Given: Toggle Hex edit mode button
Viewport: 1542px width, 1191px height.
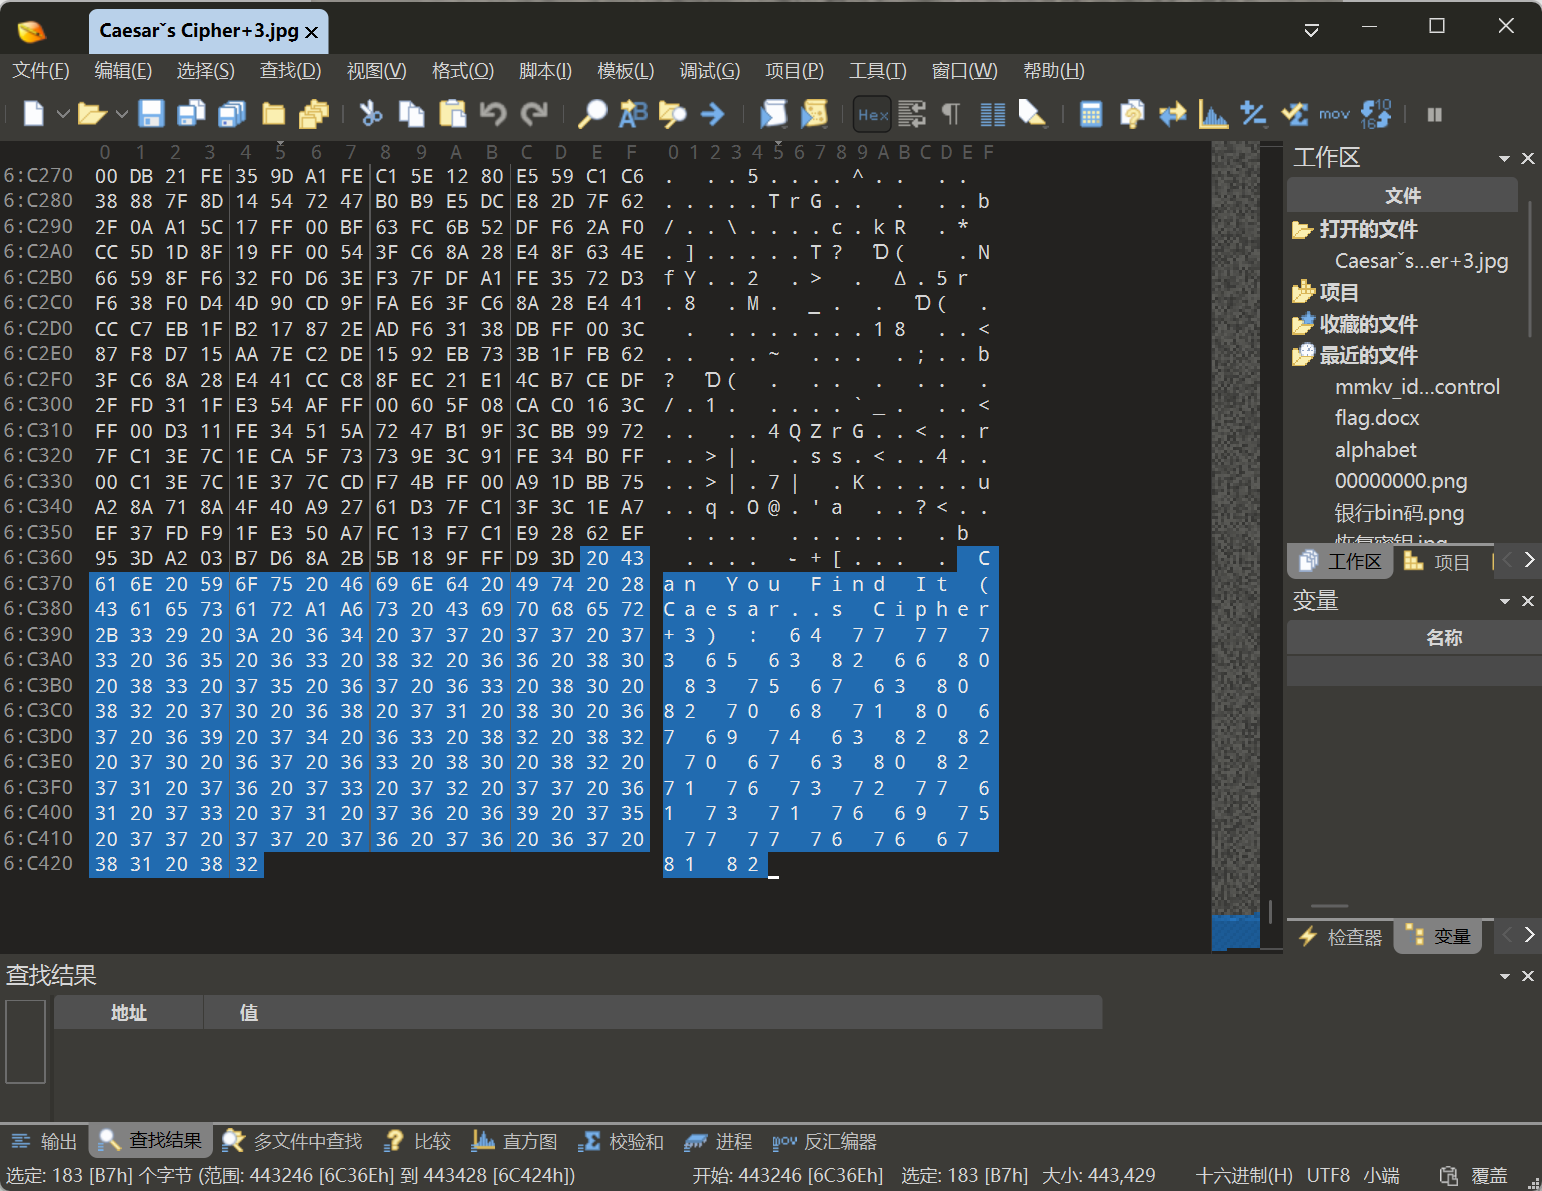Looking at the screenshot, I should [872, 114].
